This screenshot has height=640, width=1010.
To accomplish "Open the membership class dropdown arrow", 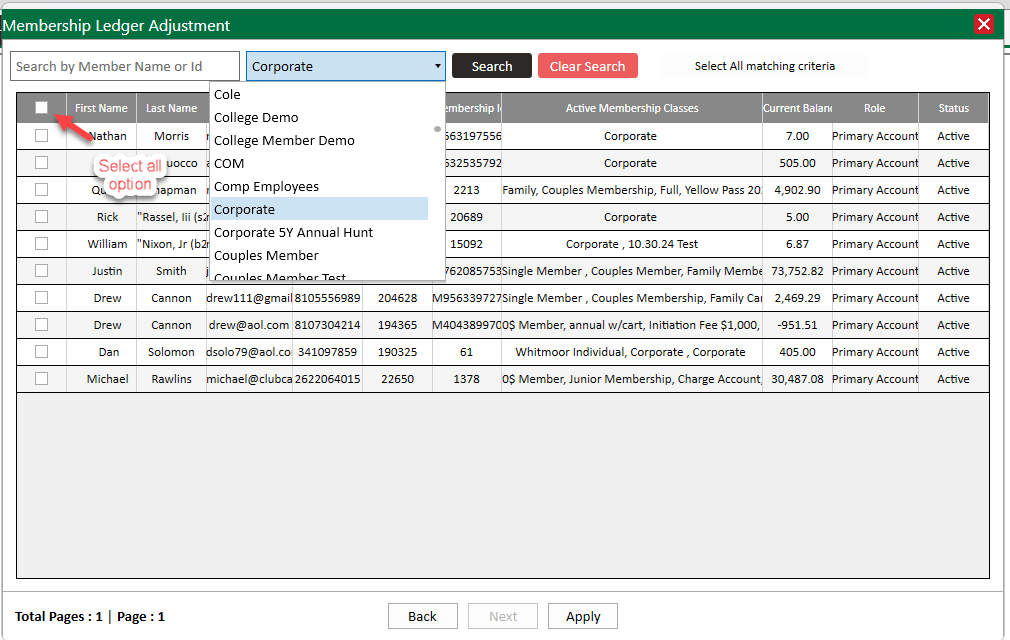I will 437,67.
